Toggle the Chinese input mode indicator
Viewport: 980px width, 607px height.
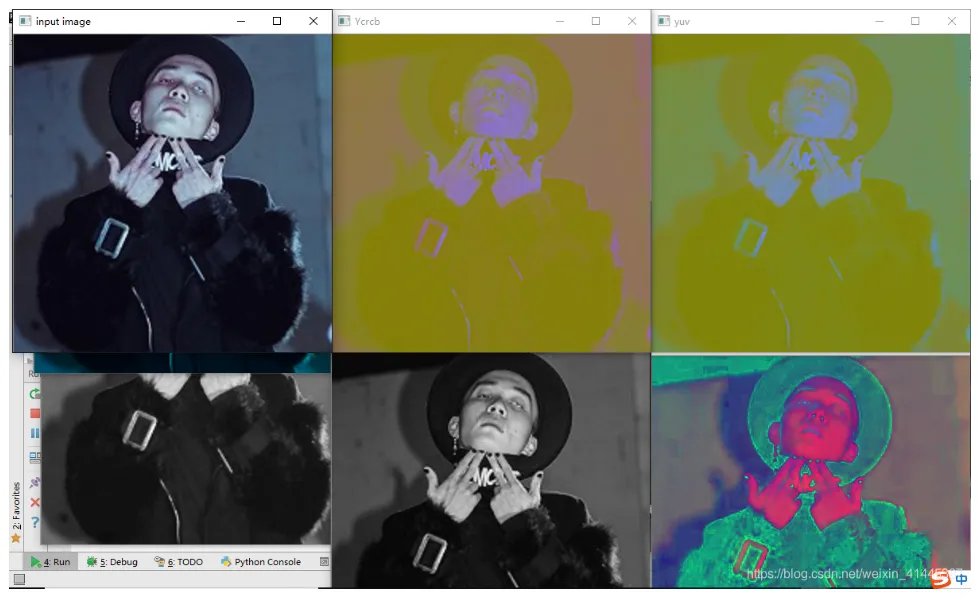click(x=961, y=579)
